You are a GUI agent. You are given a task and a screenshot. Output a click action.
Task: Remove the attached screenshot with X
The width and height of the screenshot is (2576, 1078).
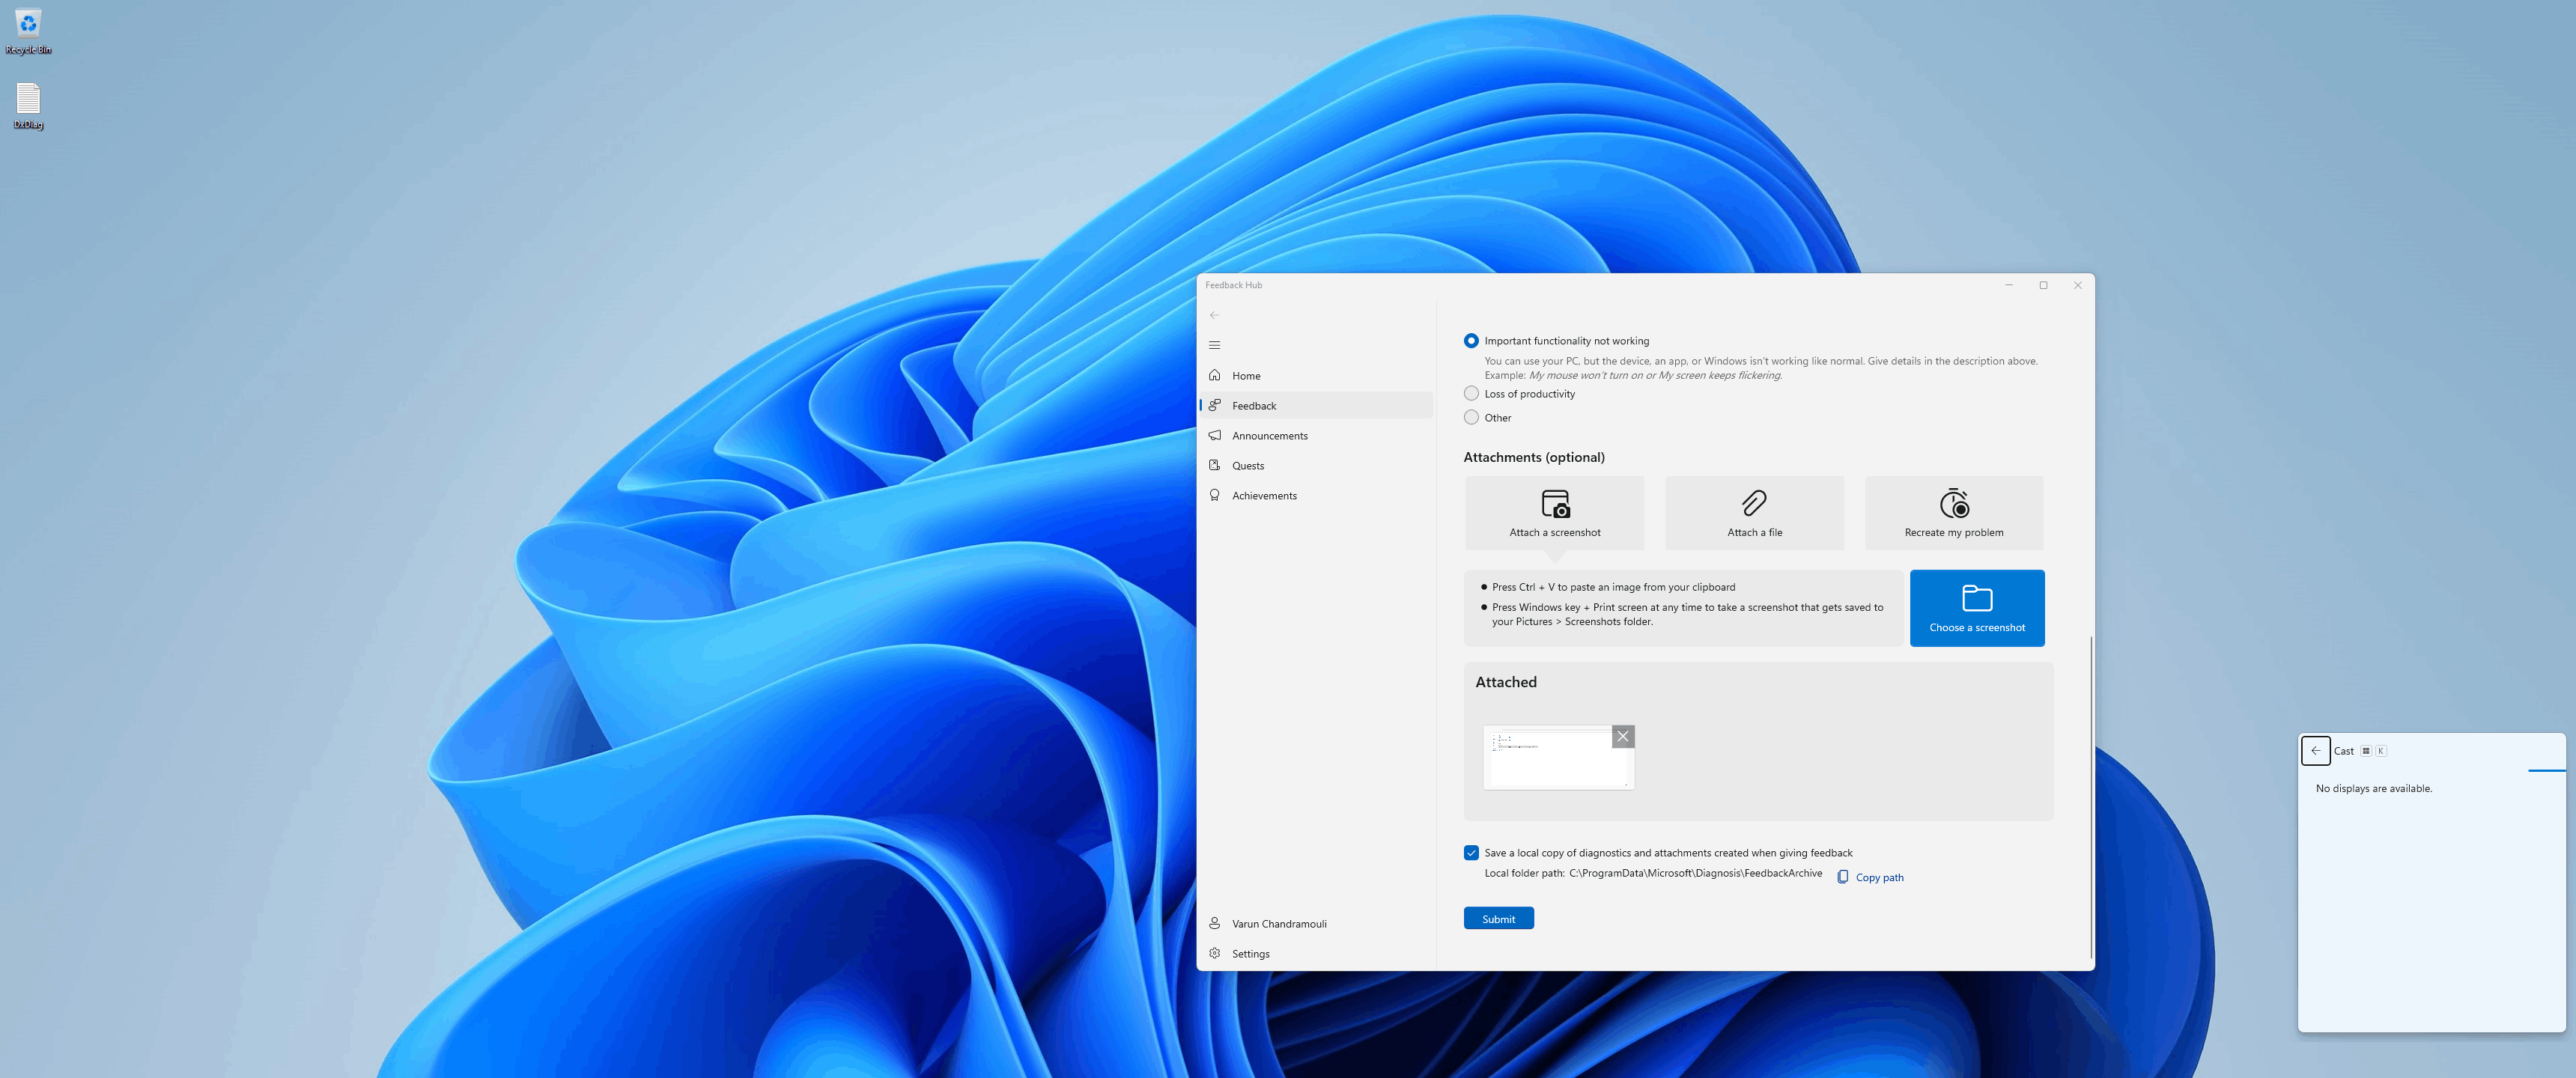click(1622, 737)
